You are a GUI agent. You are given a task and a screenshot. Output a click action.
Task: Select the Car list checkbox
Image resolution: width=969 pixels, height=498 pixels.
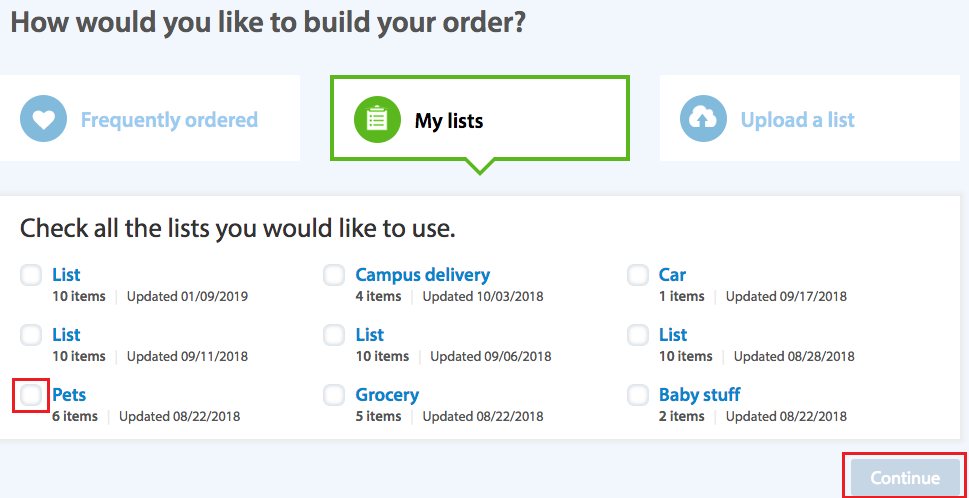pos(638,275)
